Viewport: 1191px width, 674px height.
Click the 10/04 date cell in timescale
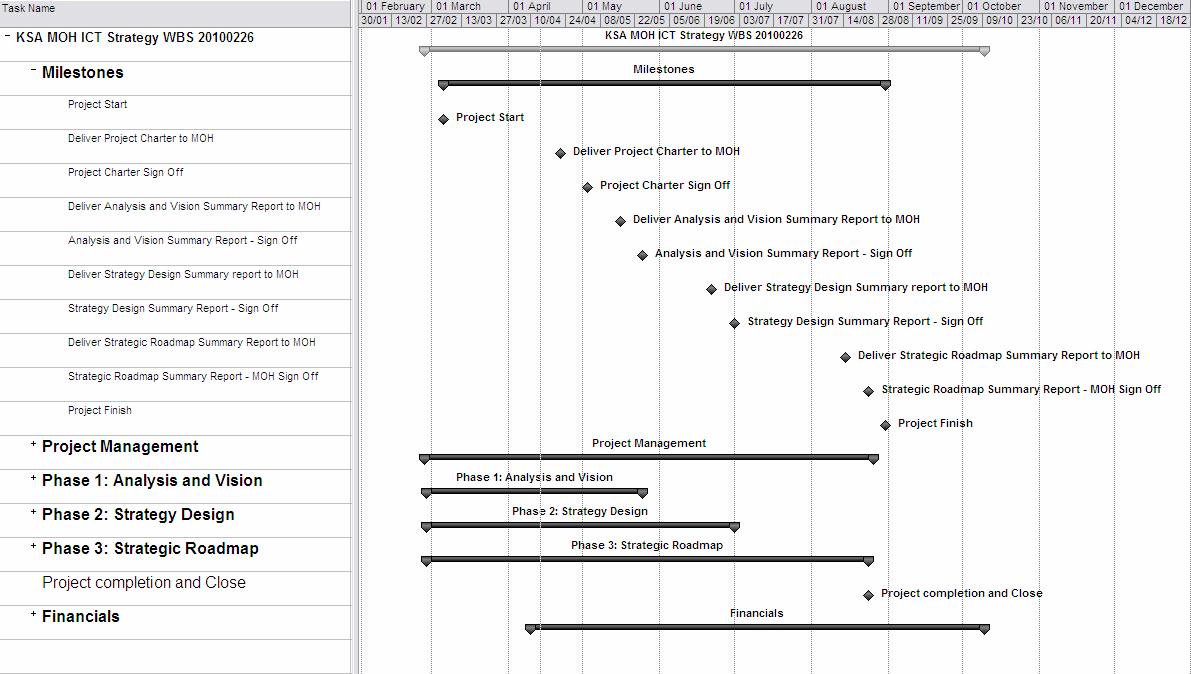(548, 21)
